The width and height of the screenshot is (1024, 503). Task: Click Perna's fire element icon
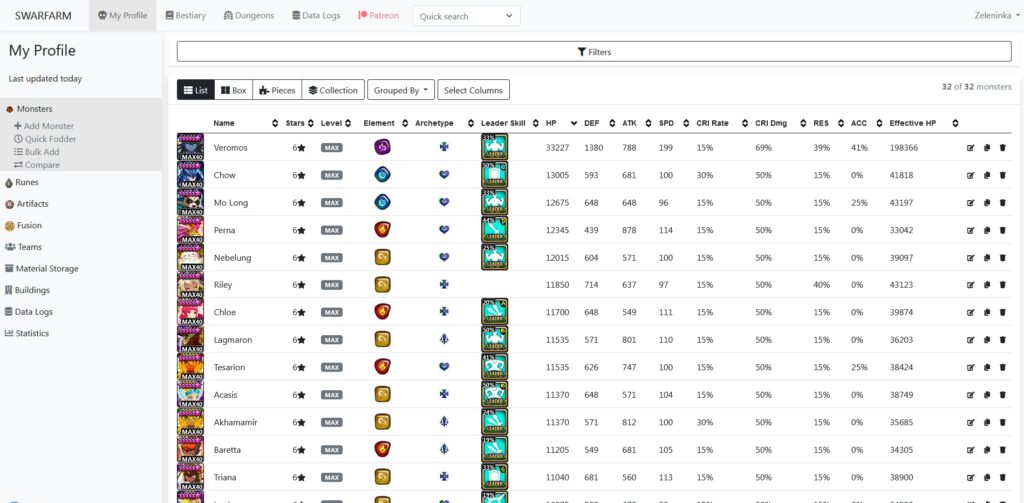point(382,229)
